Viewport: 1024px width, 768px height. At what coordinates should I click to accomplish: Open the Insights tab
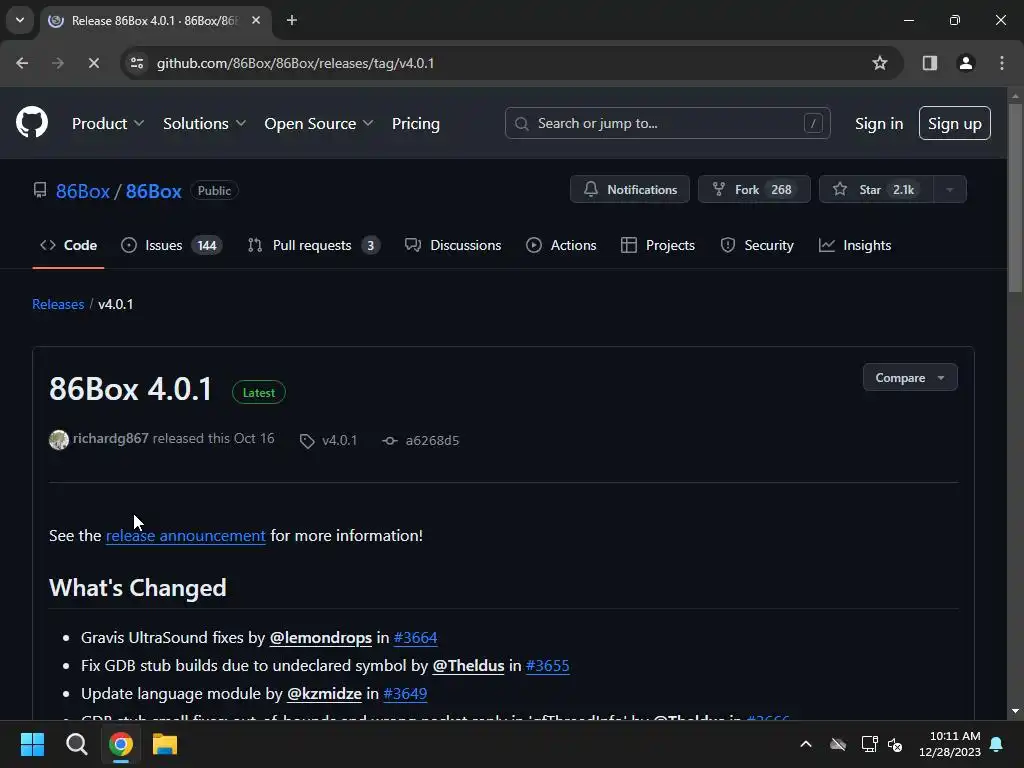pos(855,246)
